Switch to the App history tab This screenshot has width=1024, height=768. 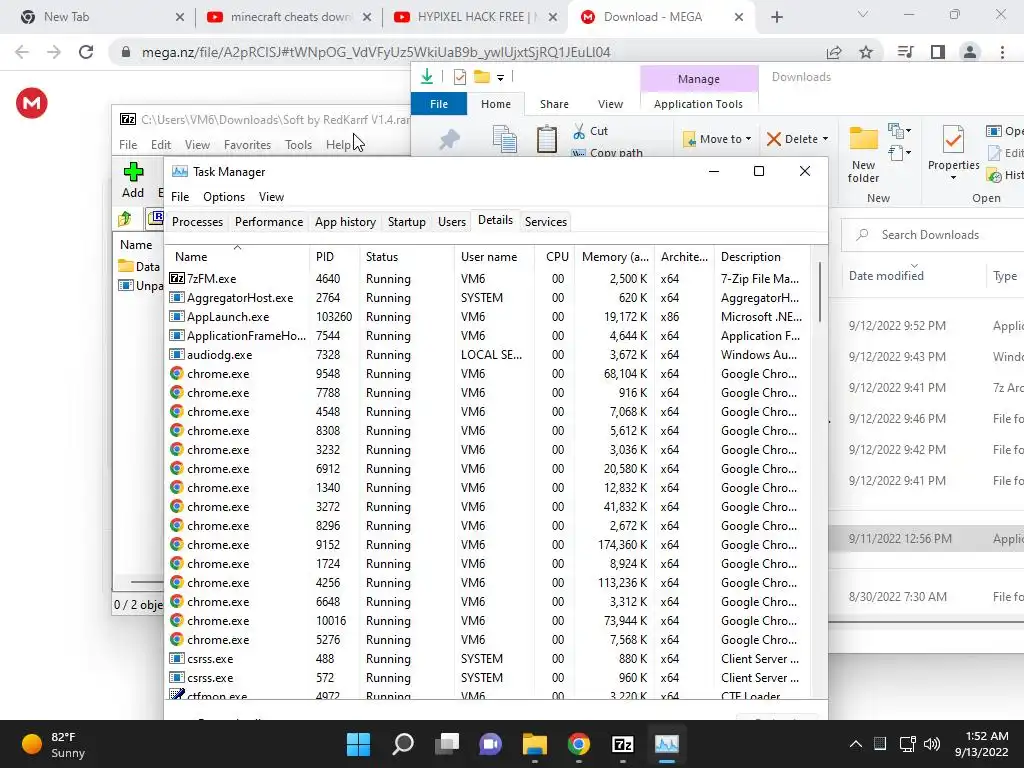pos(345,222)
